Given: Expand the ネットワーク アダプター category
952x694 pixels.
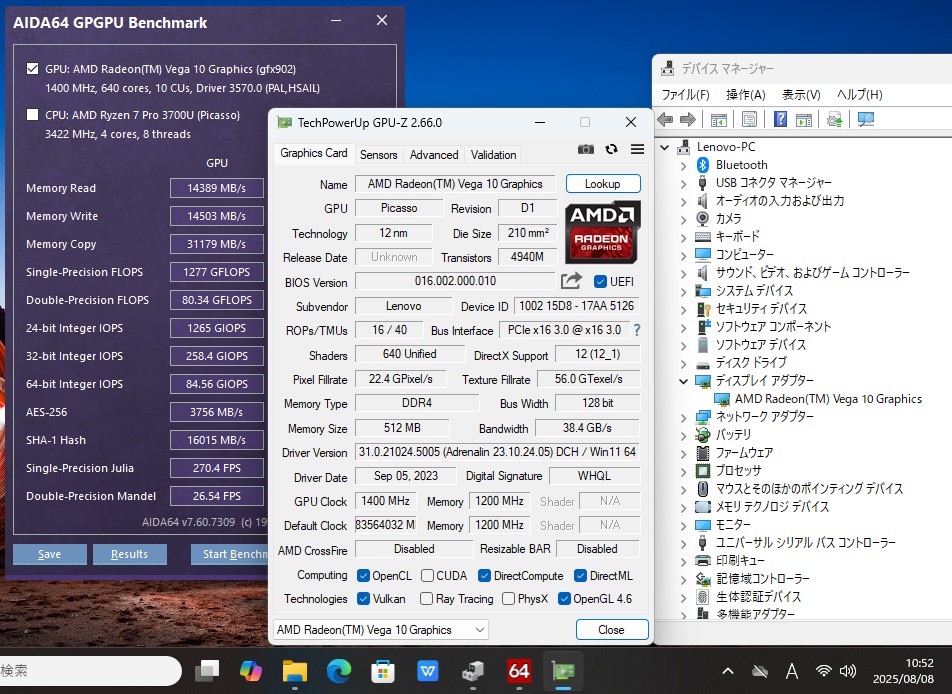Looking at the screenshot, I should point(684,417).
